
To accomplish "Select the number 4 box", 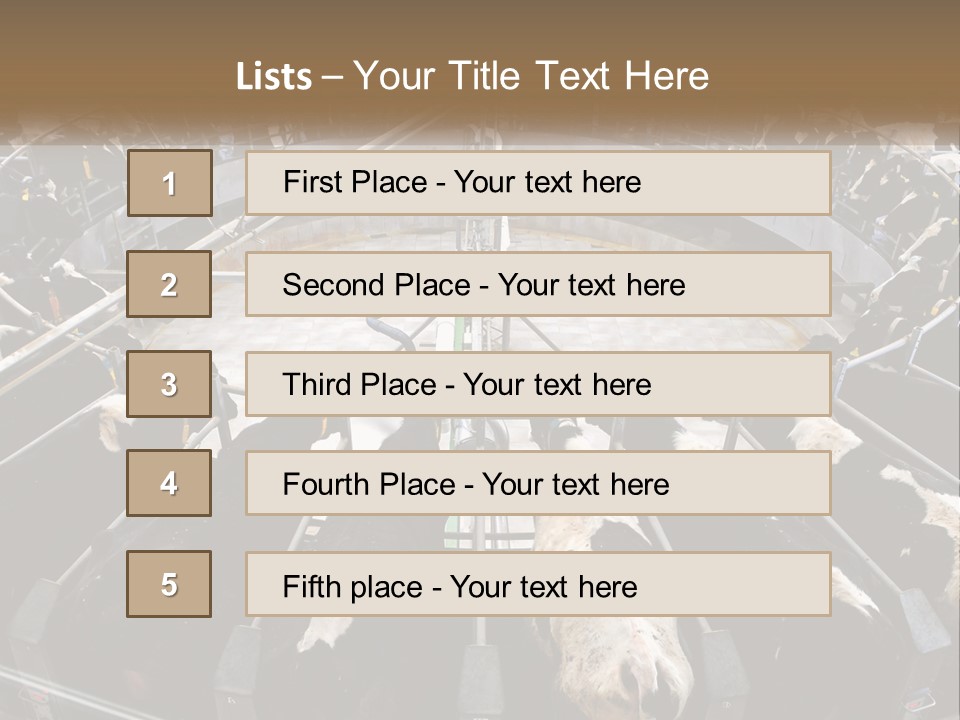I will [x=169, y=484].
